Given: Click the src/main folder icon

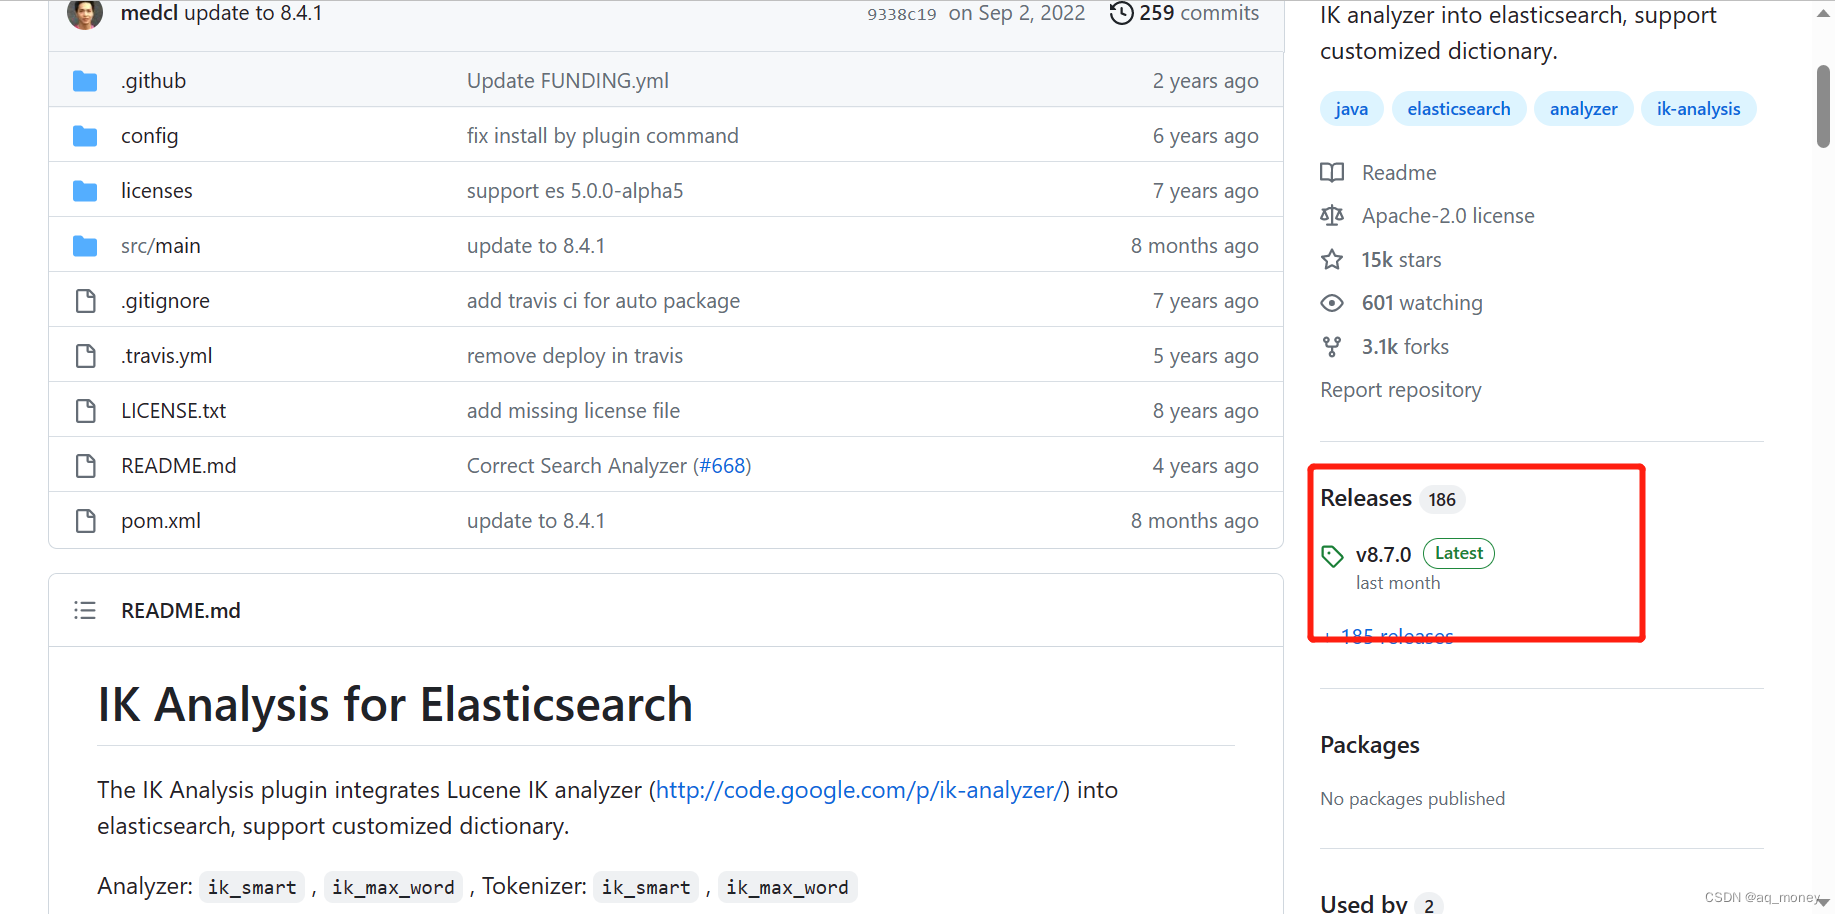Looking at the screenshot, I should pos(85,246).
